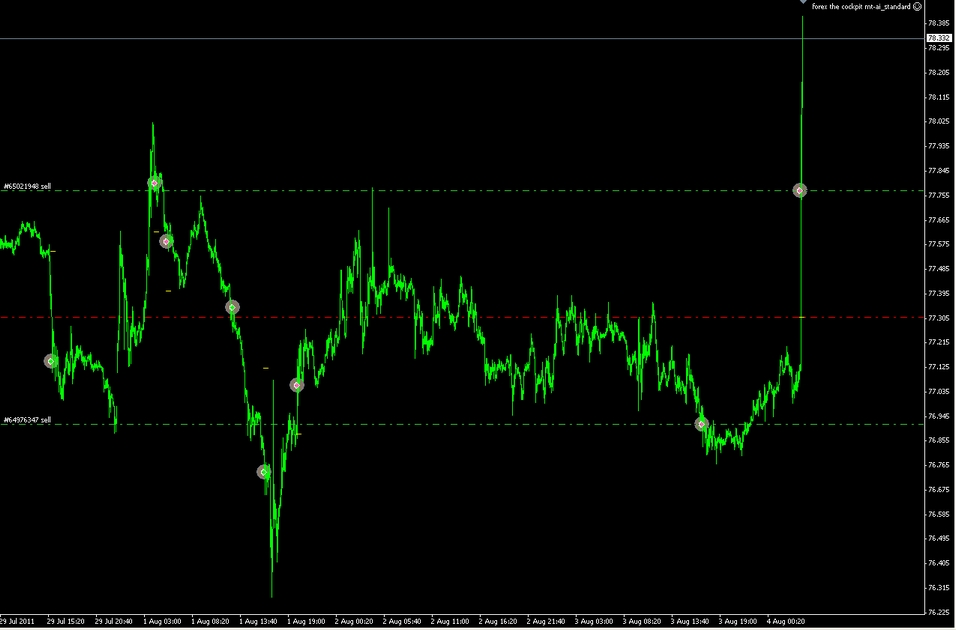
Task: Click the '4 Aug 00:20' time label
Action: click(x=786, y=621)
